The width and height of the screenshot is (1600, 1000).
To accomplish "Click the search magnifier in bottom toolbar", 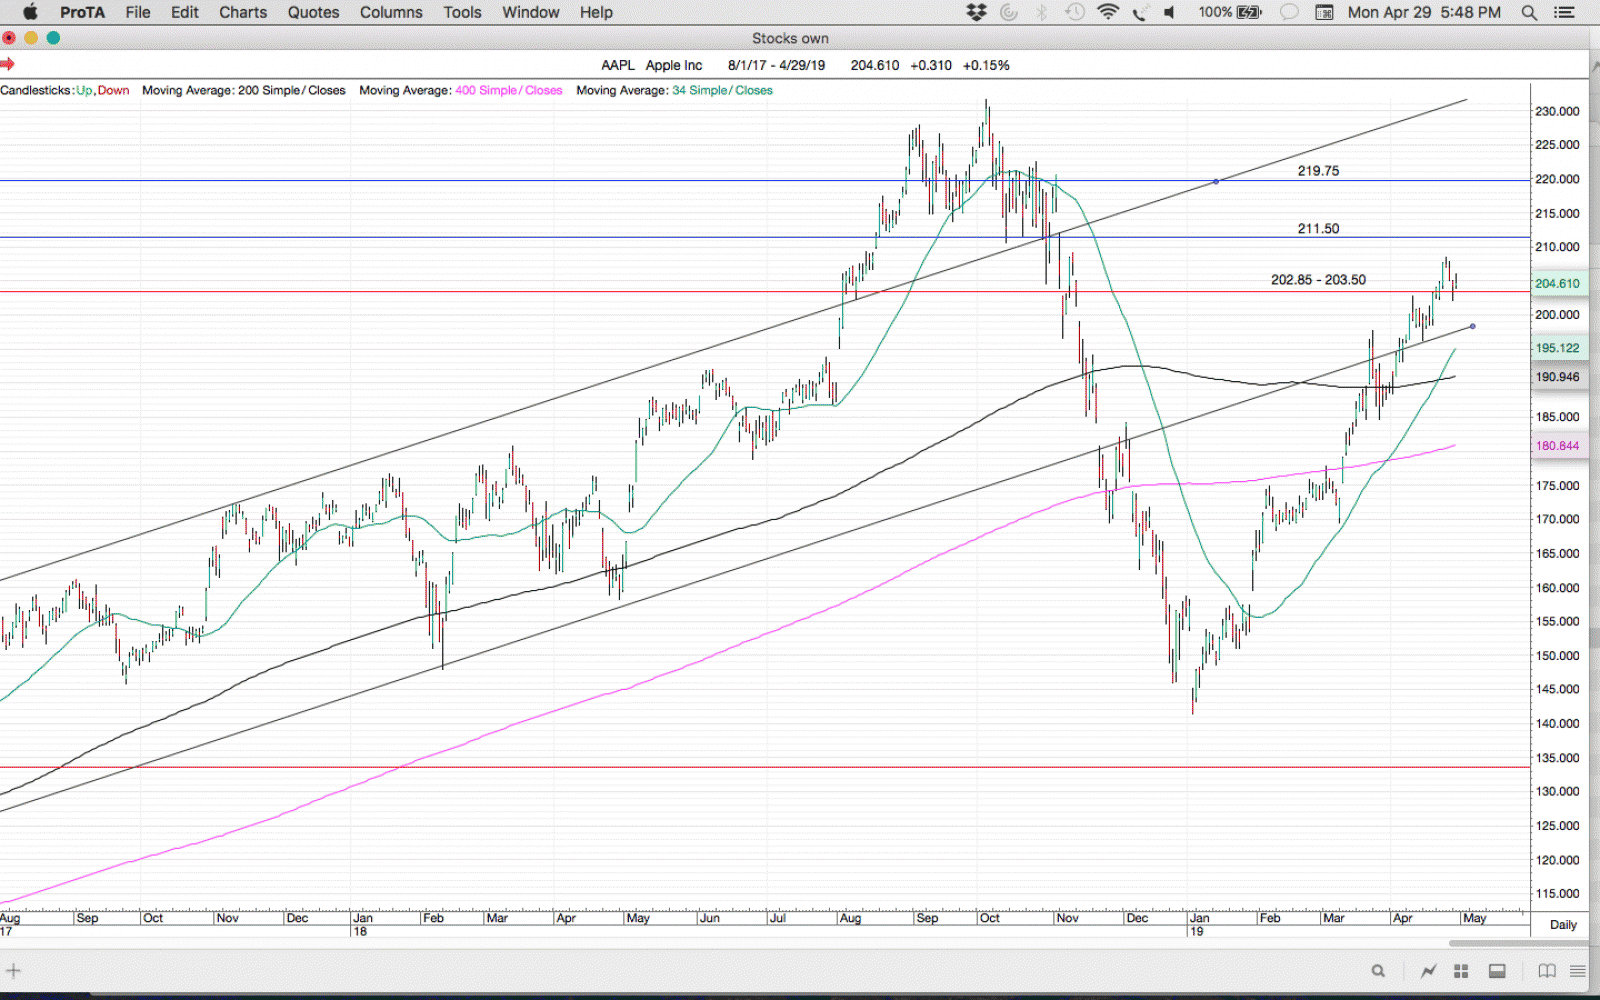I will point(1378,970).
